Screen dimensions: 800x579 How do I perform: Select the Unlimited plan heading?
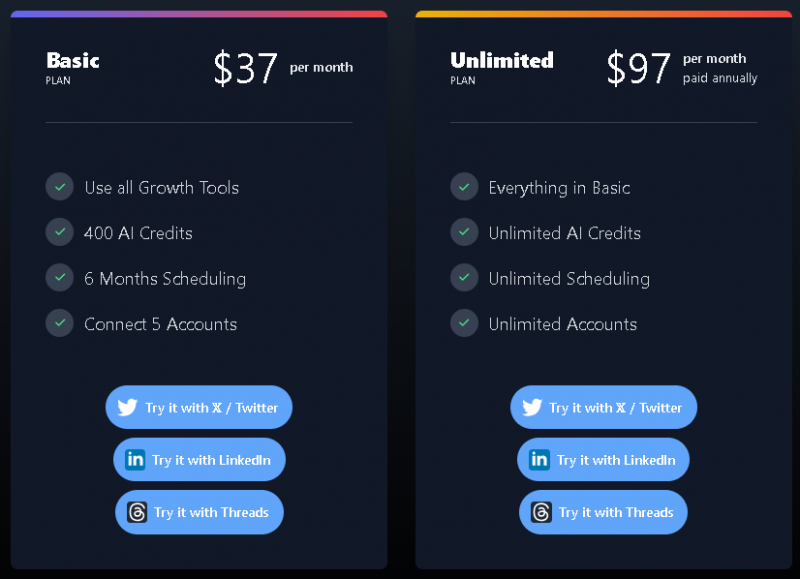pos(502,60)
